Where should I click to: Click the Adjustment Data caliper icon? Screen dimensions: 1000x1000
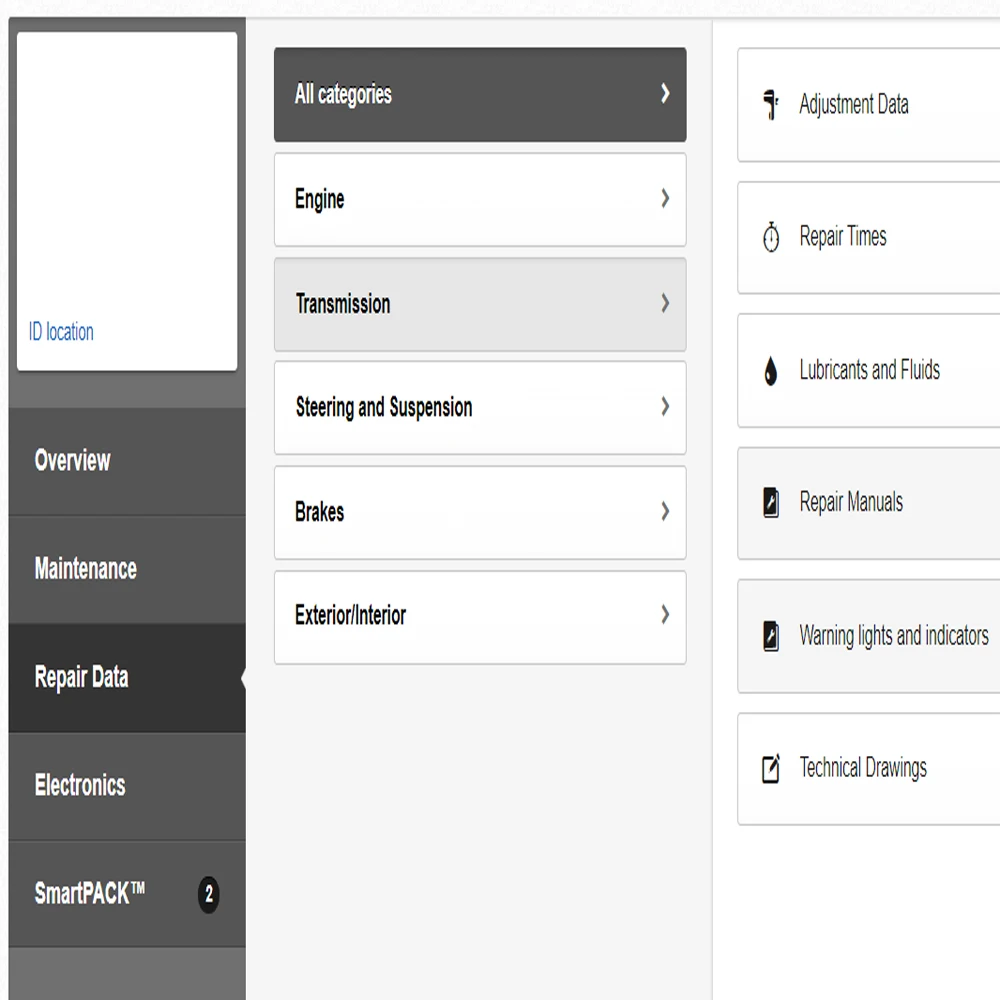coord(771,104)
